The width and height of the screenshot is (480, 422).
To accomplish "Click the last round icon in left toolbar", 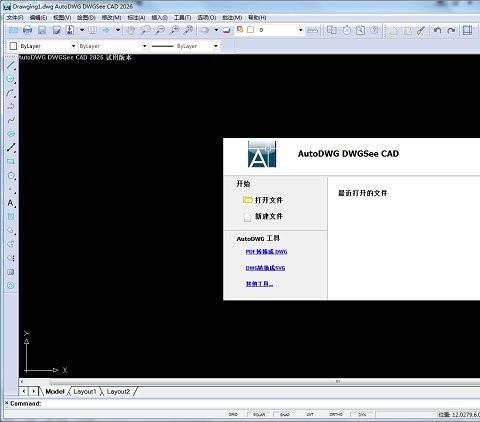I will coord(11,286).
